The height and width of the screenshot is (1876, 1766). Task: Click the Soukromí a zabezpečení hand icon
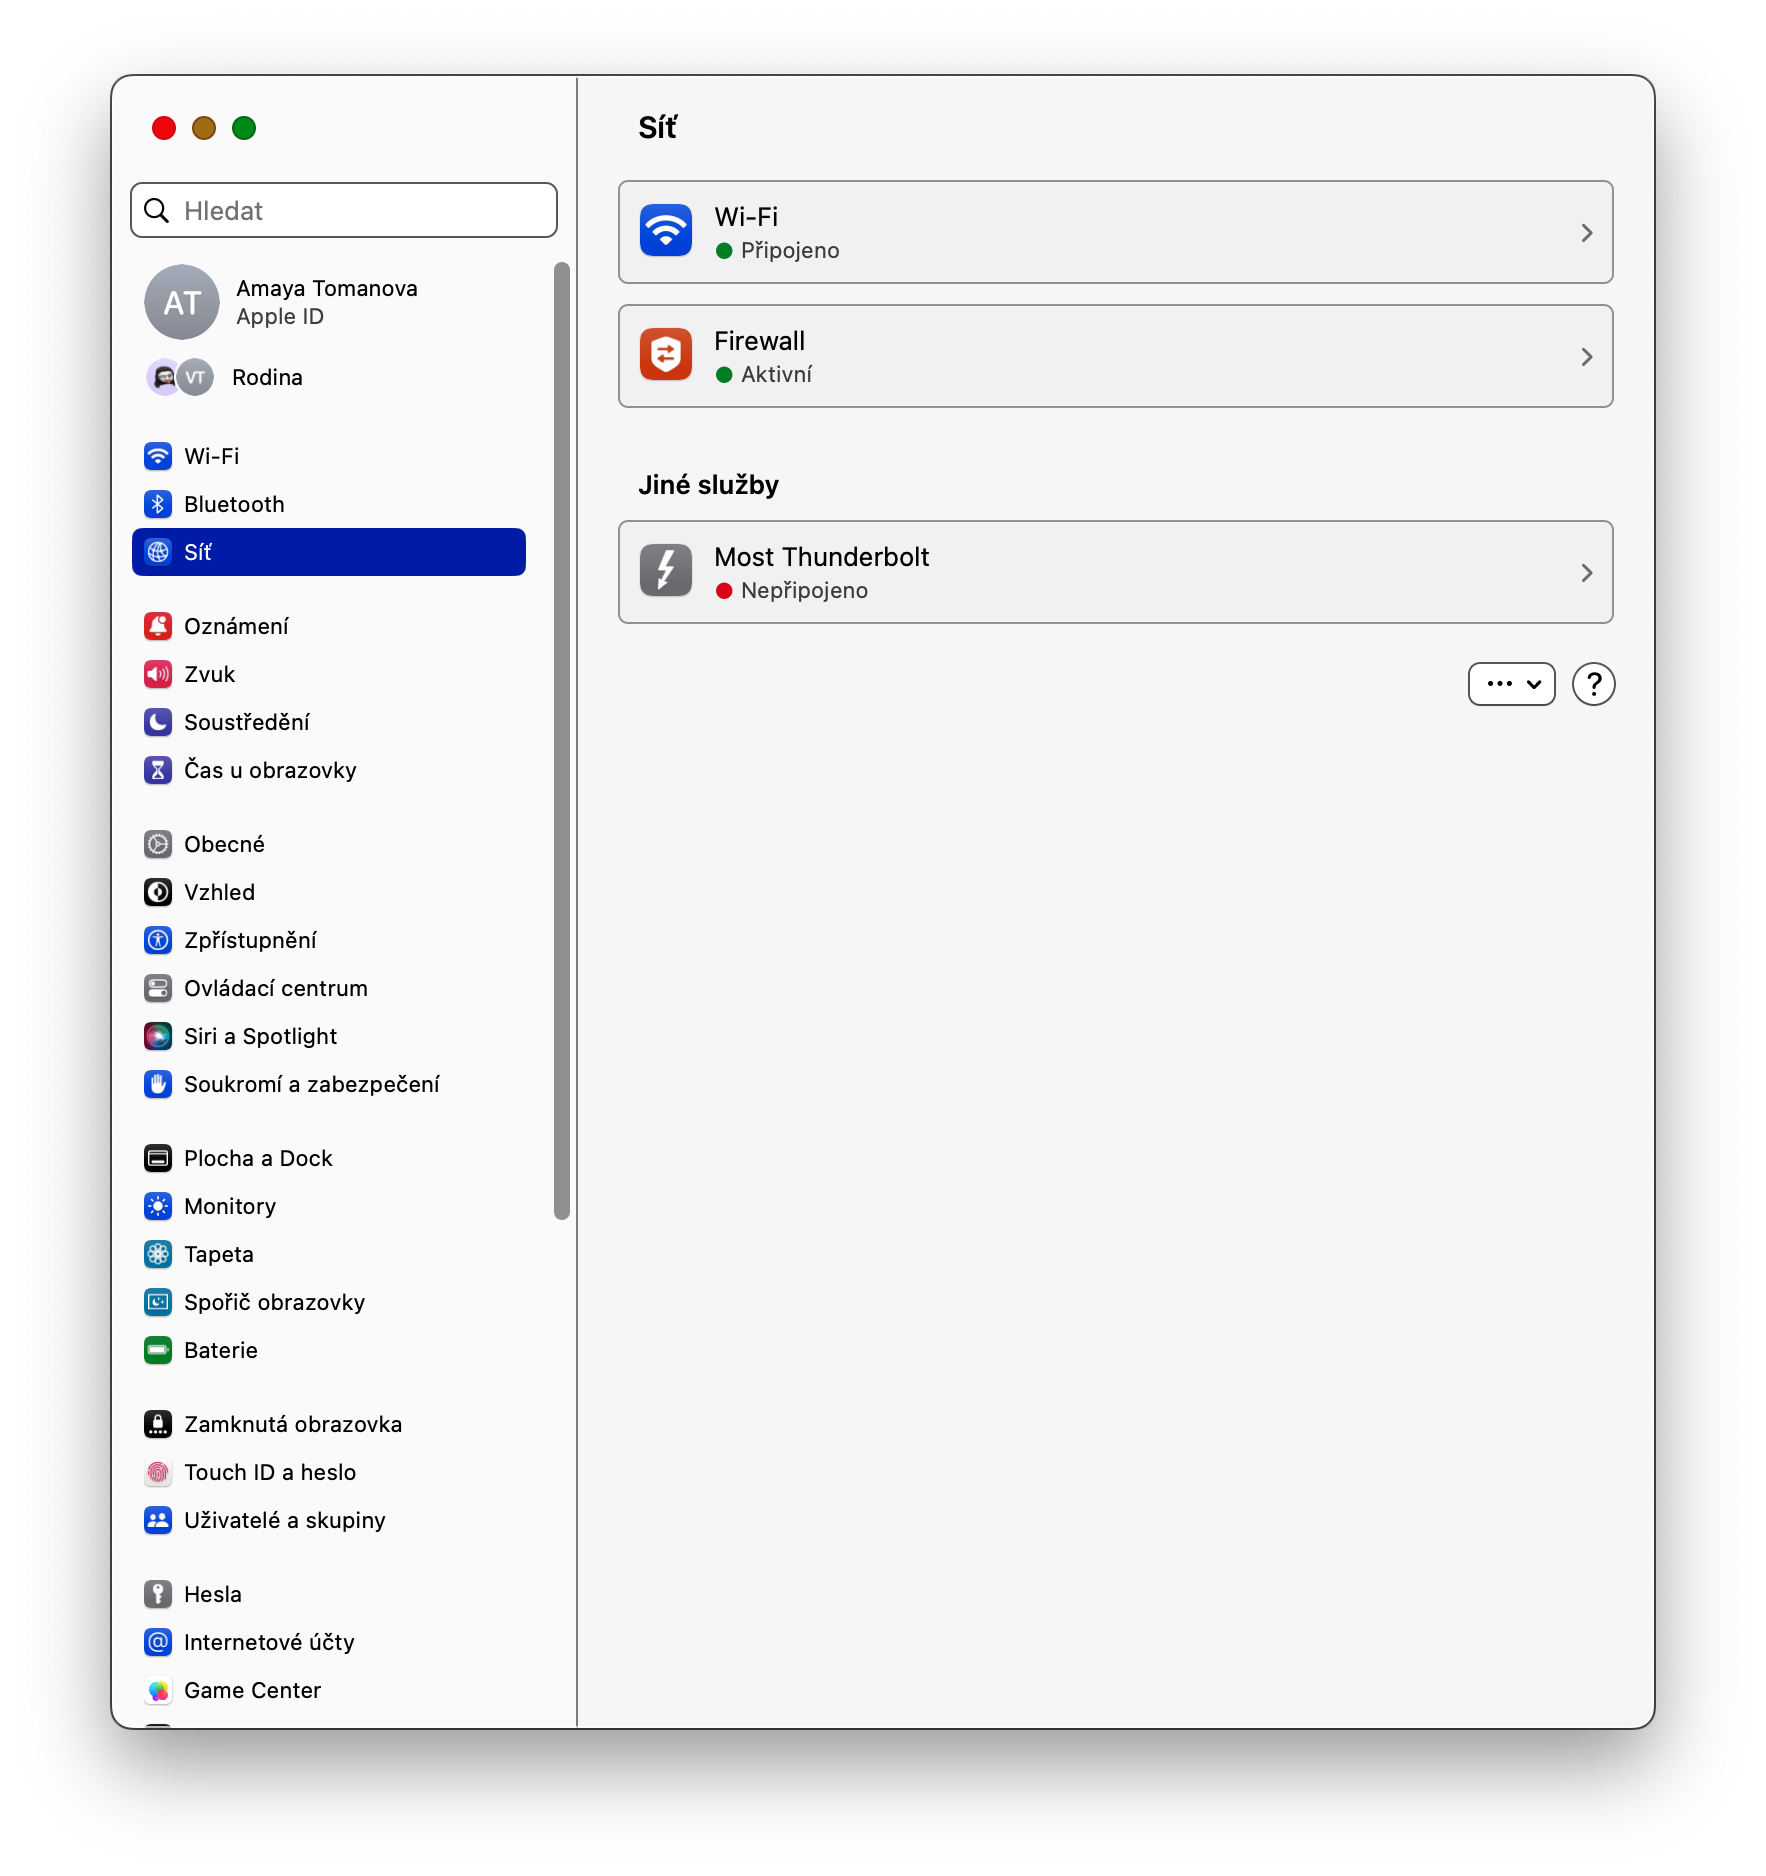point(158,1084)
